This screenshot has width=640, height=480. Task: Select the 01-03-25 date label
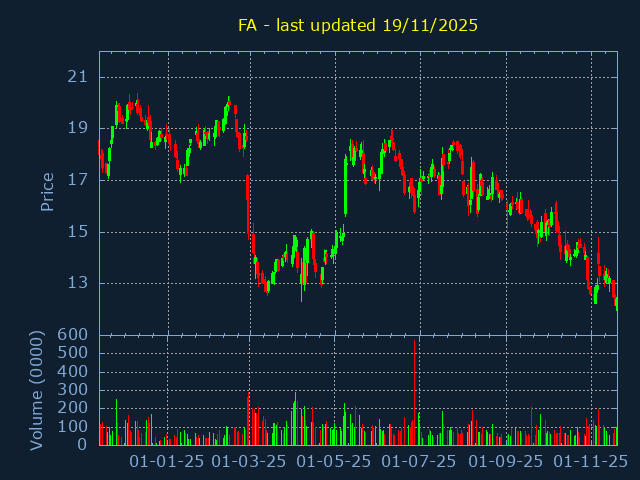250,461
